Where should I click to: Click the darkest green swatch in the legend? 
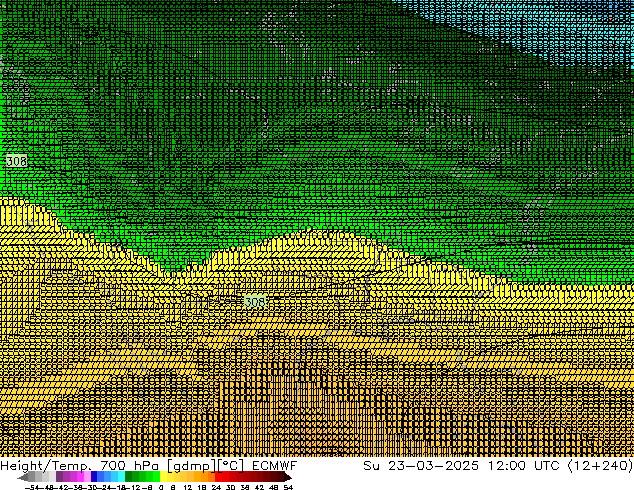click(x=129, y=477)
